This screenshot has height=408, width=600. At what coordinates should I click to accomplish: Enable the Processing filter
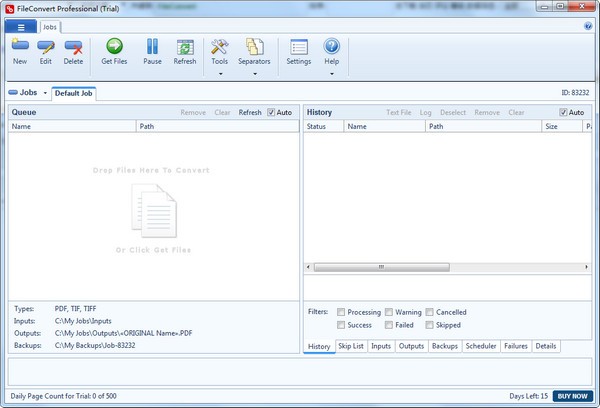click(341, 312)
